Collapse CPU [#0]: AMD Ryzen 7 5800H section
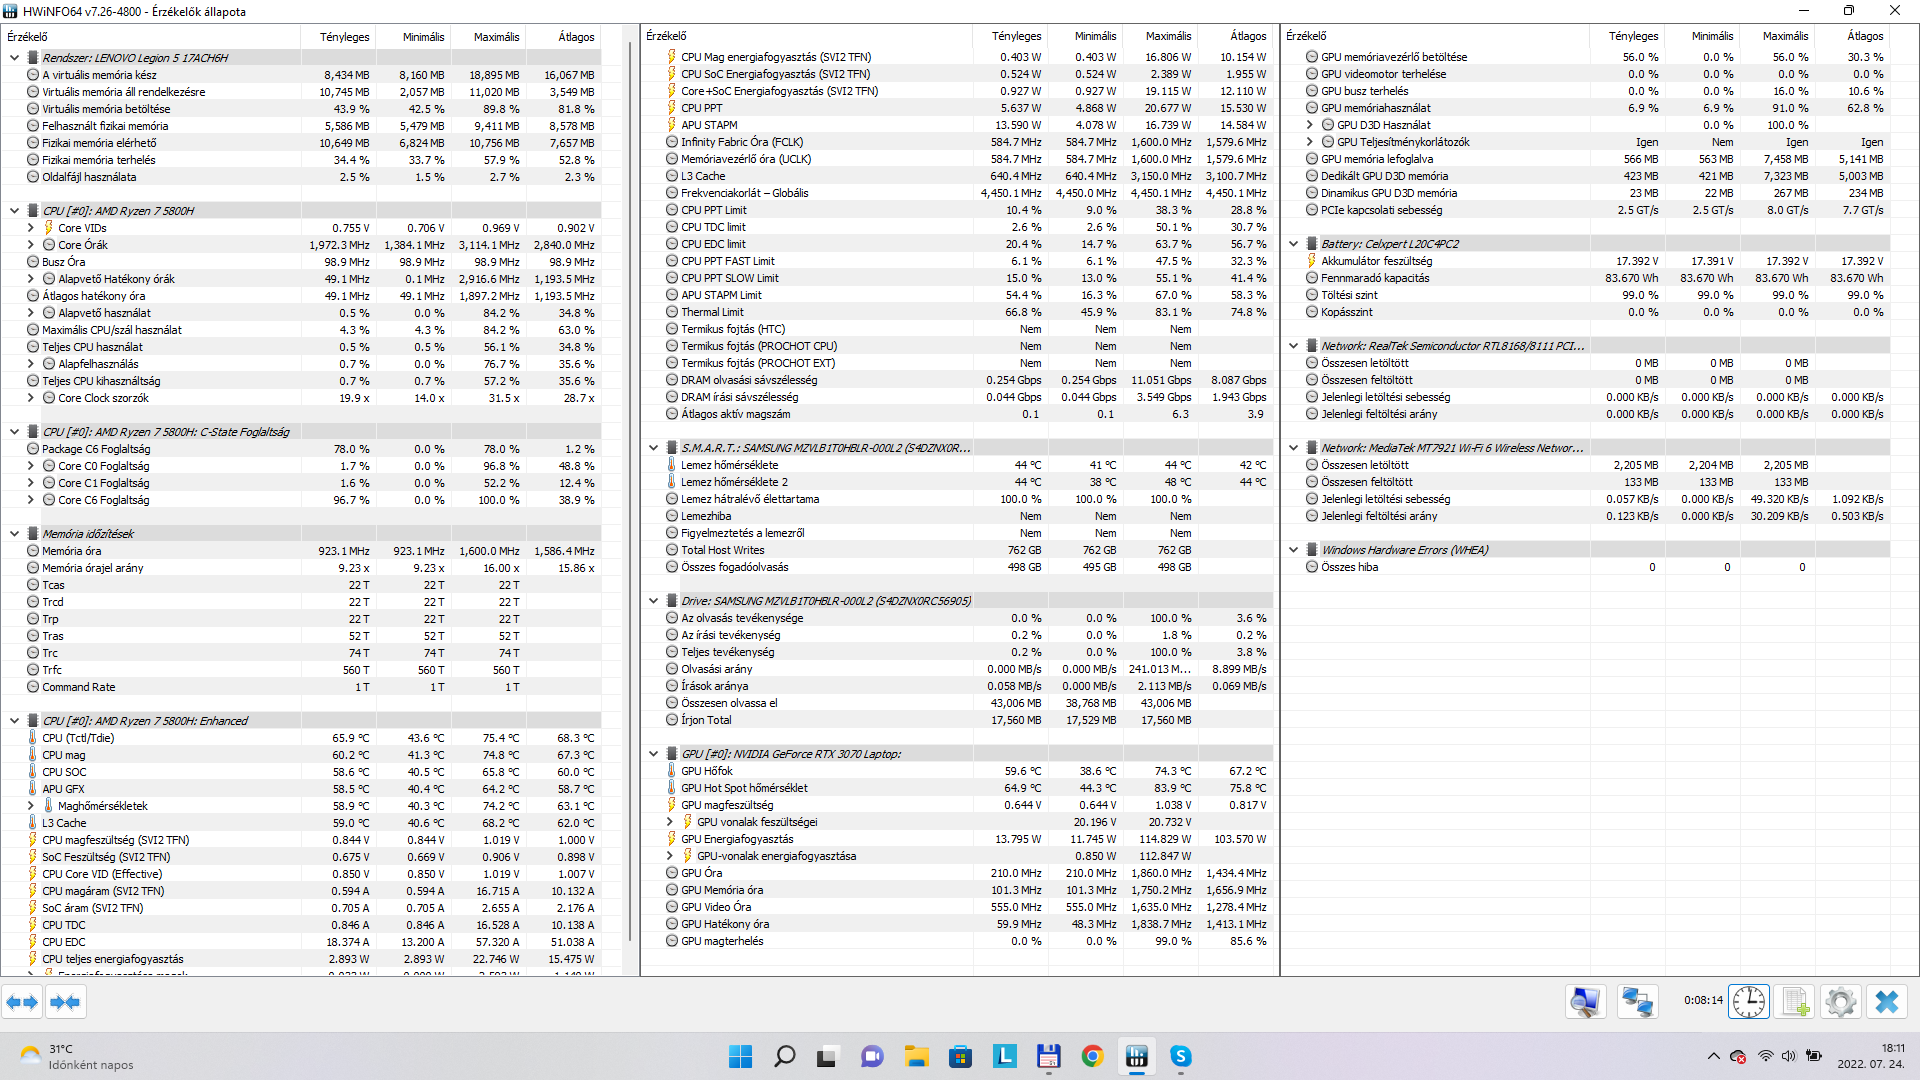The width and height of the screenshot is (1920, 1080). [x=15, y=211]
